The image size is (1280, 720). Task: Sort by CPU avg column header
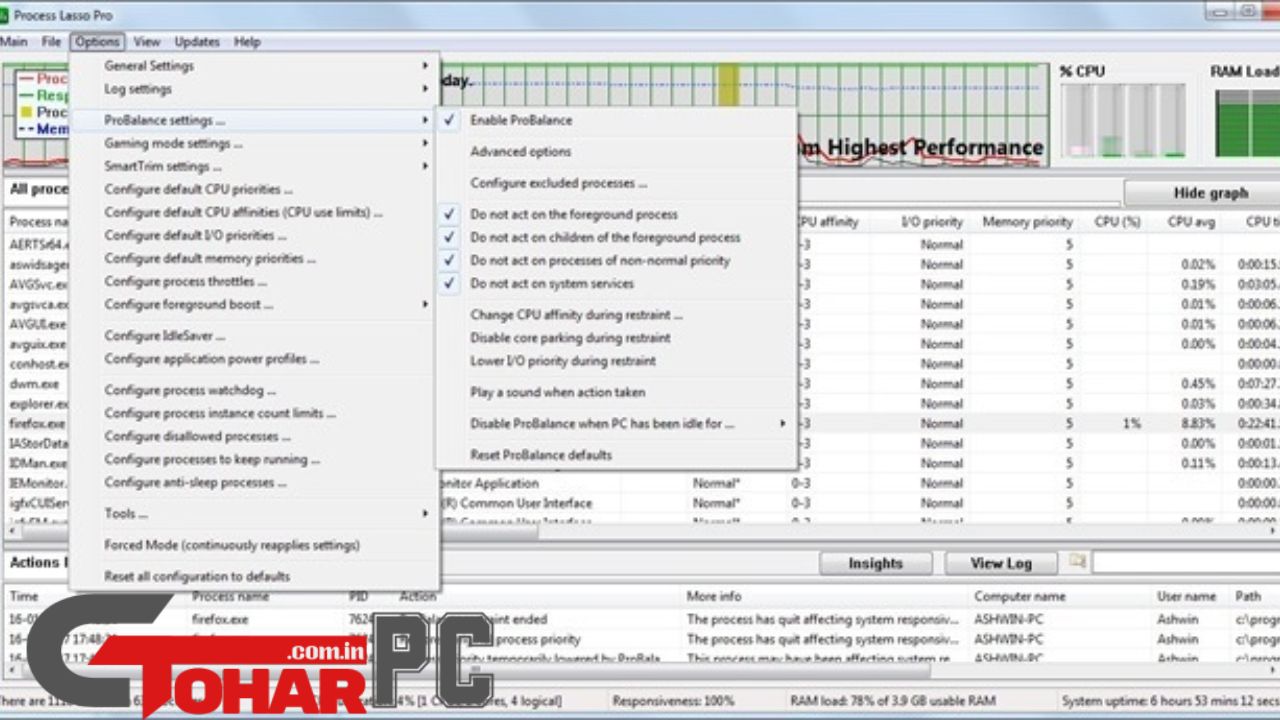point(1191,222)
